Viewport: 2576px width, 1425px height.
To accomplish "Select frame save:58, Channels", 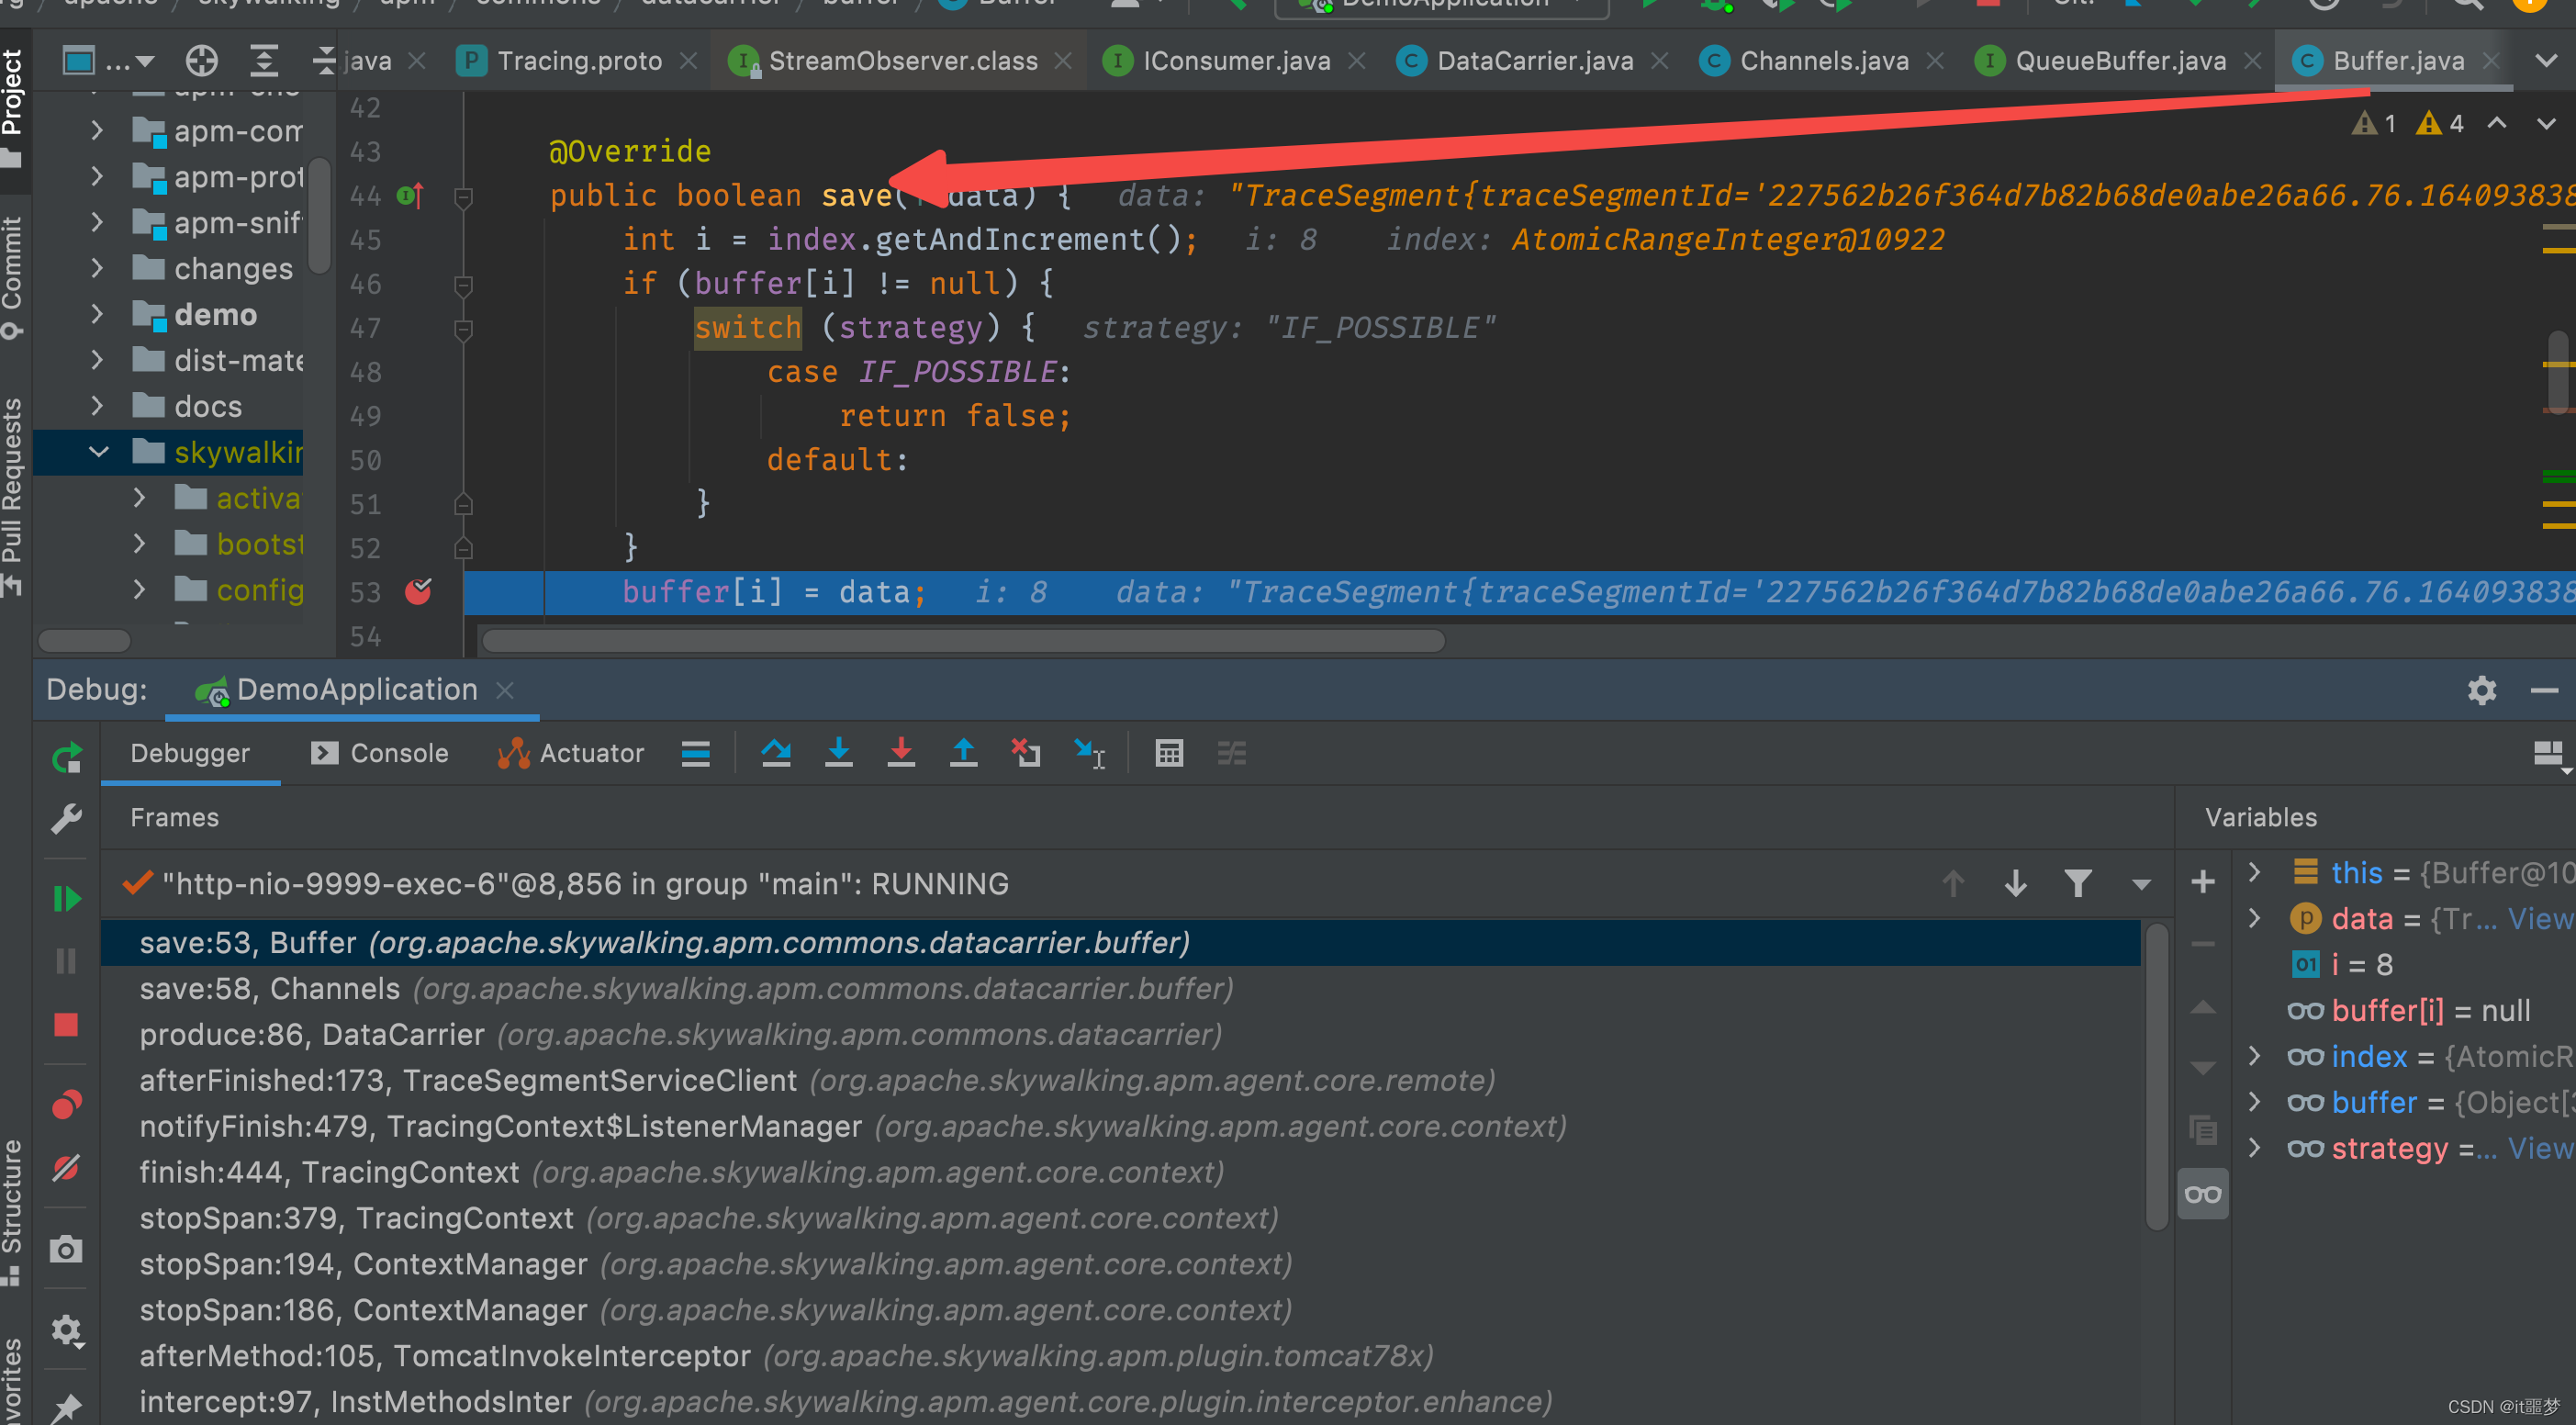I will tap(1120, 988).
